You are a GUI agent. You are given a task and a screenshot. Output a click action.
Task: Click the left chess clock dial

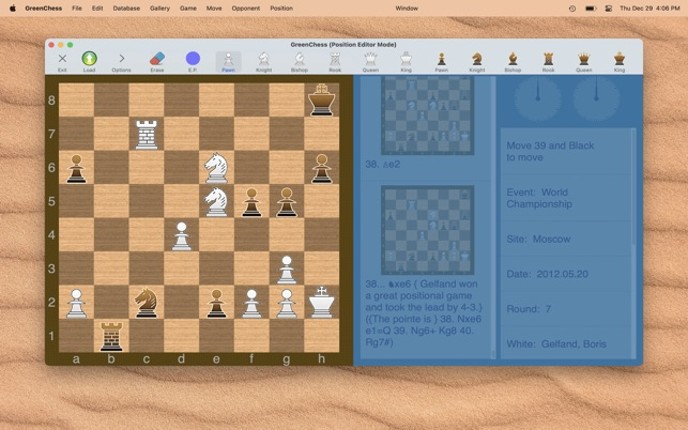[x=538, y=99]
